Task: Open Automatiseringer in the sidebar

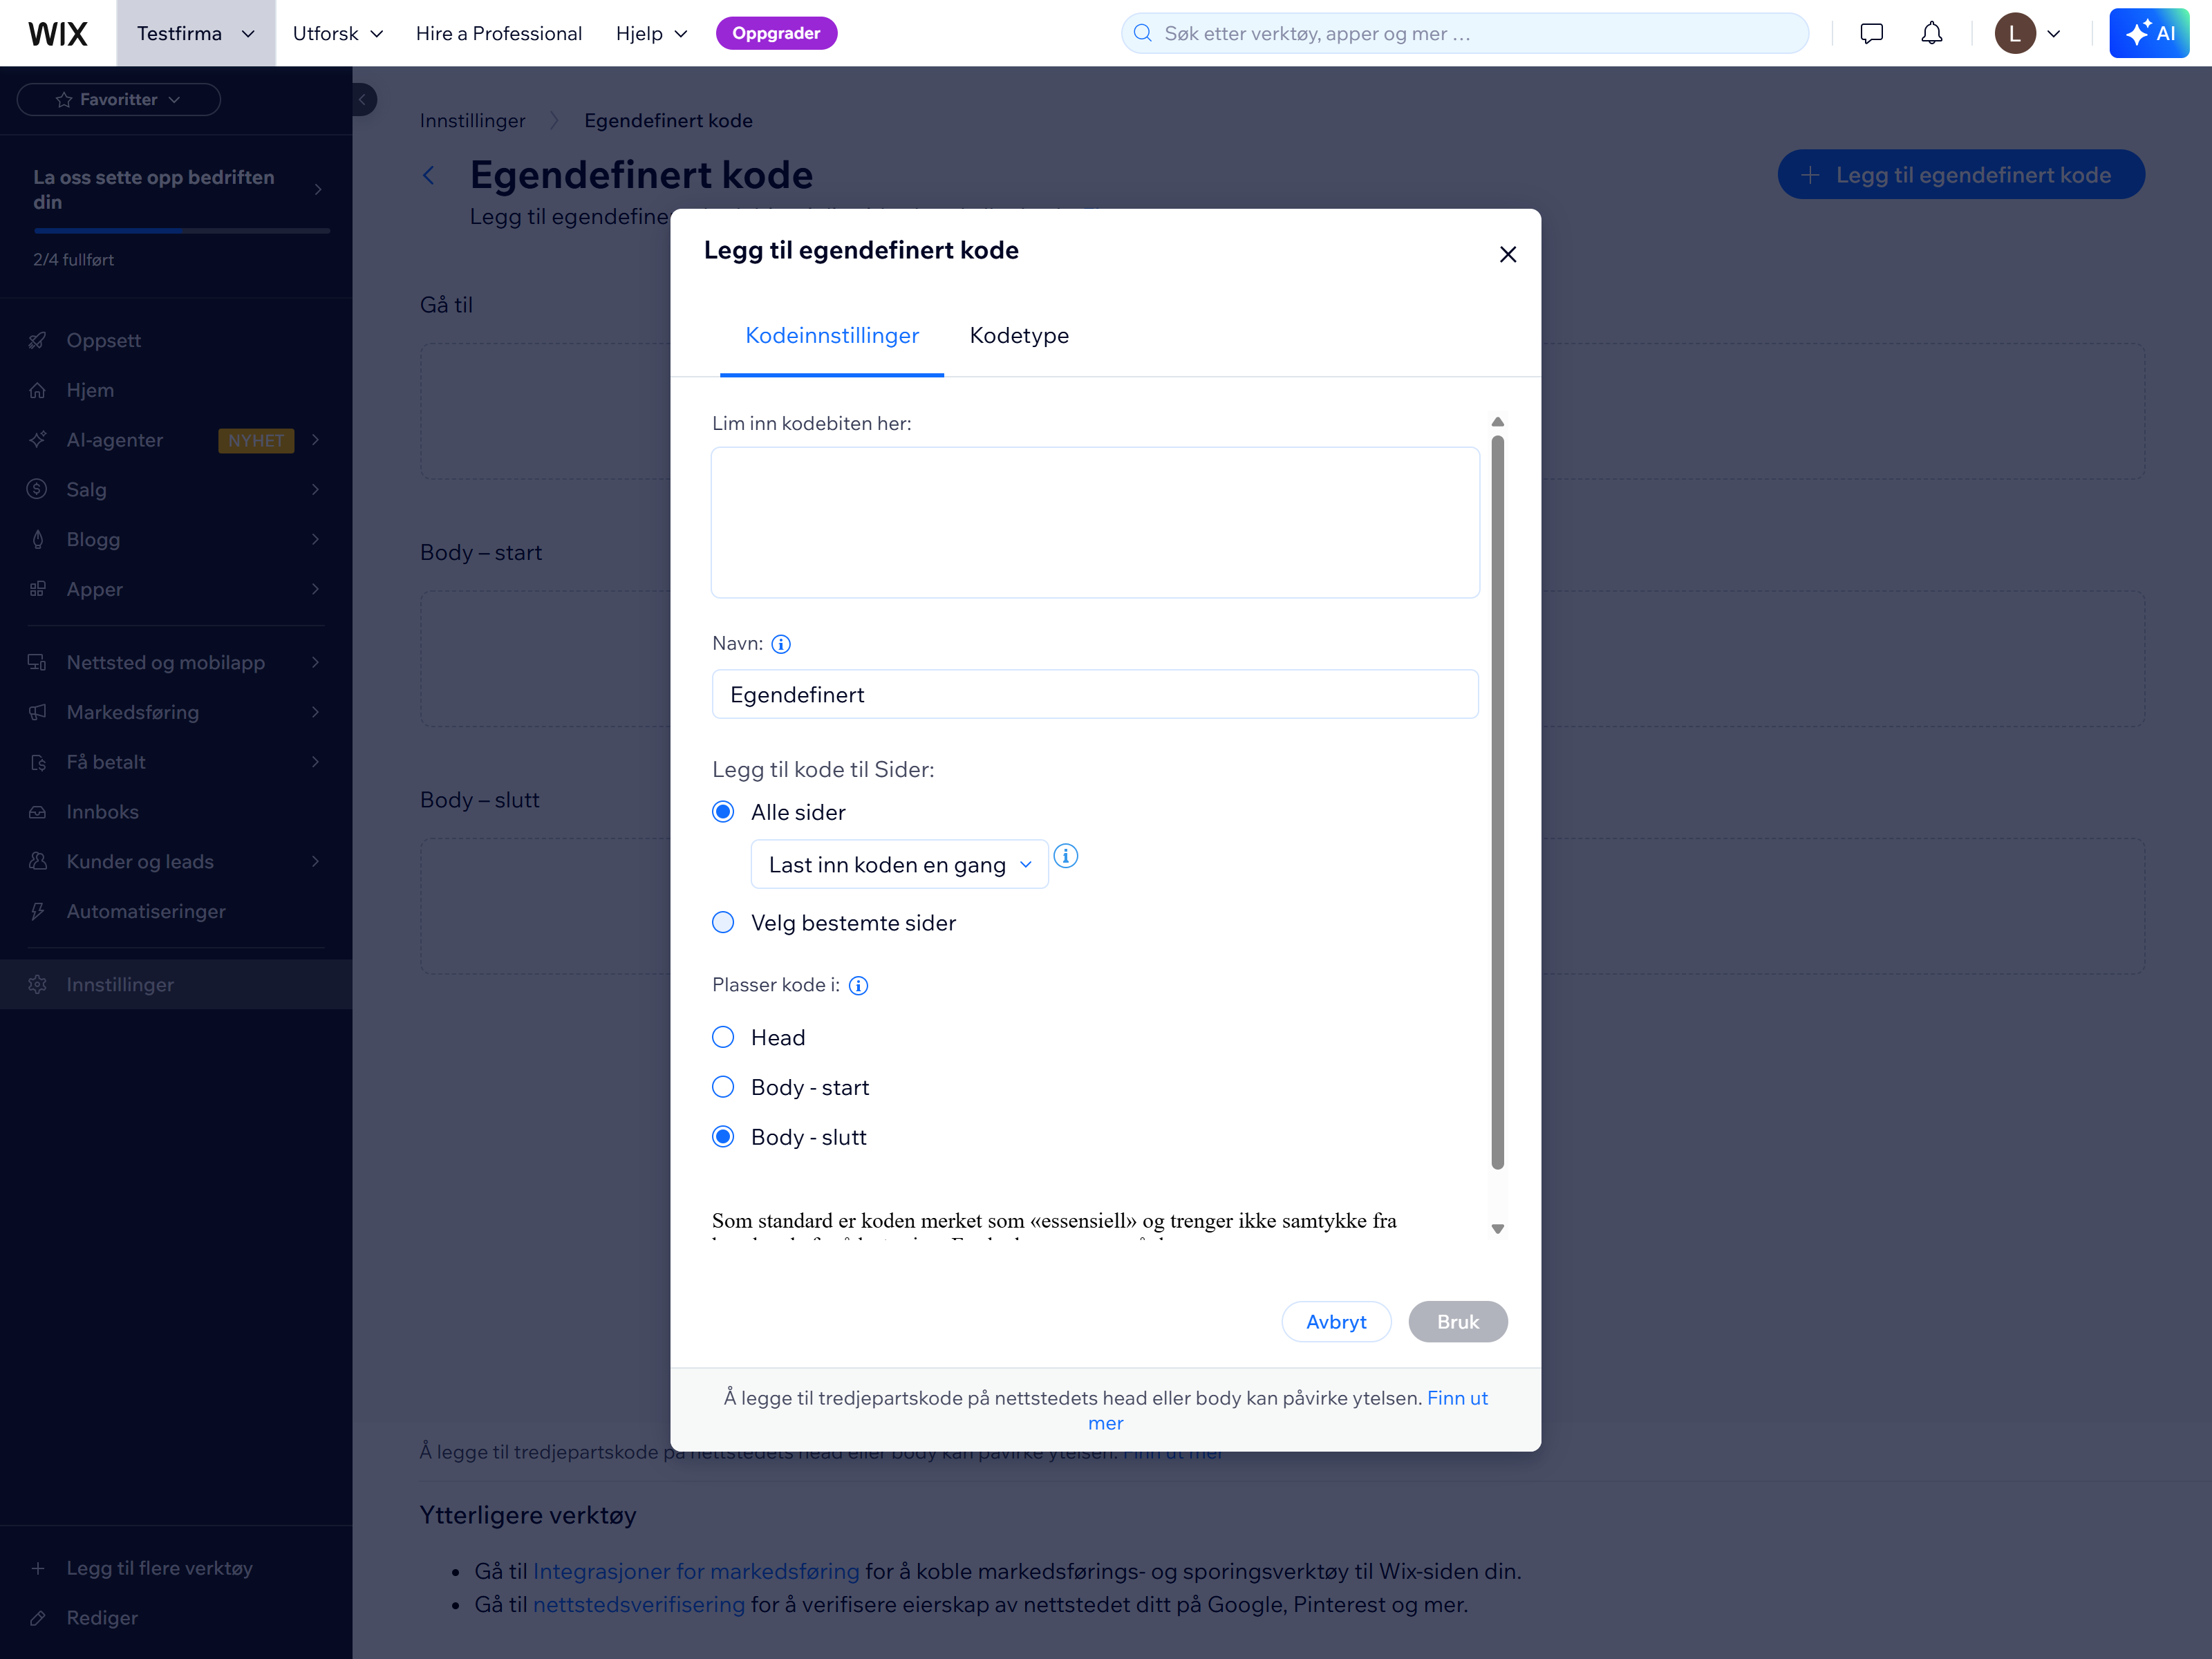Action: click(x=176, y=911)
